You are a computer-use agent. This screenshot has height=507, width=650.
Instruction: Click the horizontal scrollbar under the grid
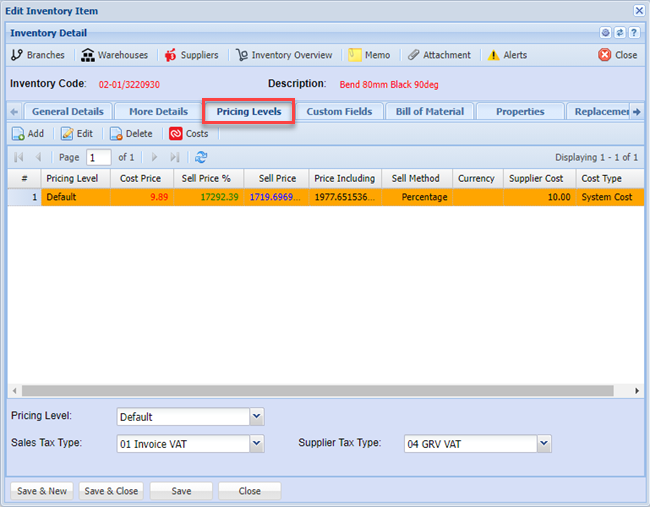click(x=300, y=391)
